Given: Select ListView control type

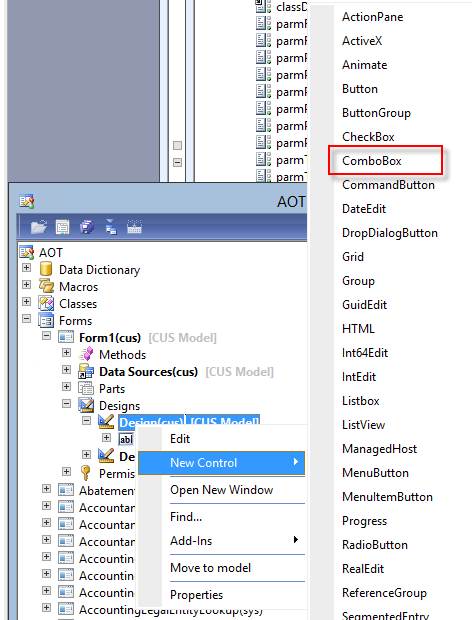Looking at the screenshot, I should coord(363,425).
